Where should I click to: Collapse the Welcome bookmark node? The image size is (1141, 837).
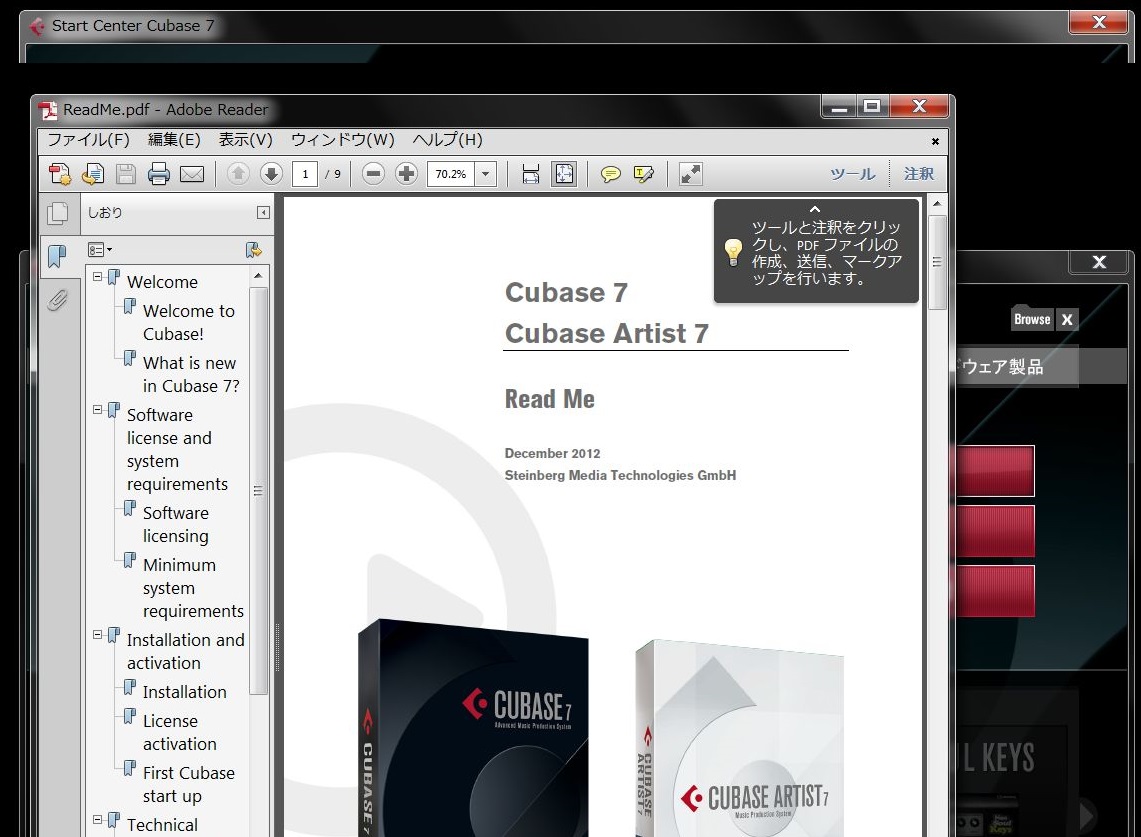click(x=98, y=277)
